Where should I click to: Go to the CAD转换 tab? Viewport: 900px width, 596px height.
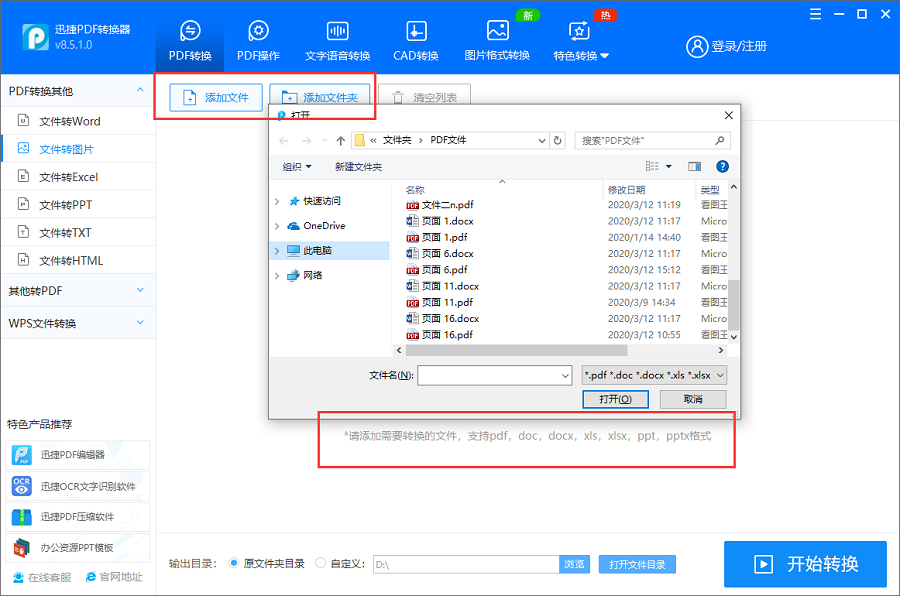point(416,41)
